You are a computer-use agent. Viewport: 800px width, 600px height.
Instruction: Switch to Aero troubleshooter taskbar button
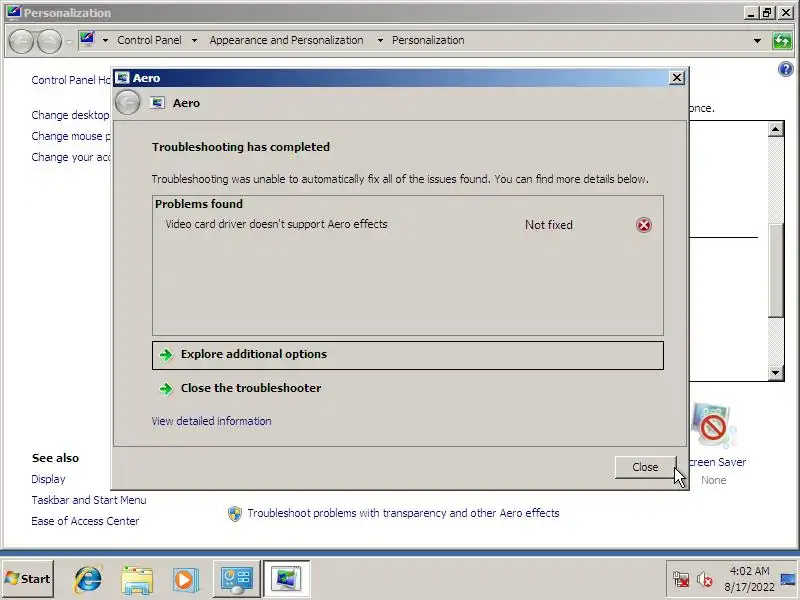click(x=286, y=579)
